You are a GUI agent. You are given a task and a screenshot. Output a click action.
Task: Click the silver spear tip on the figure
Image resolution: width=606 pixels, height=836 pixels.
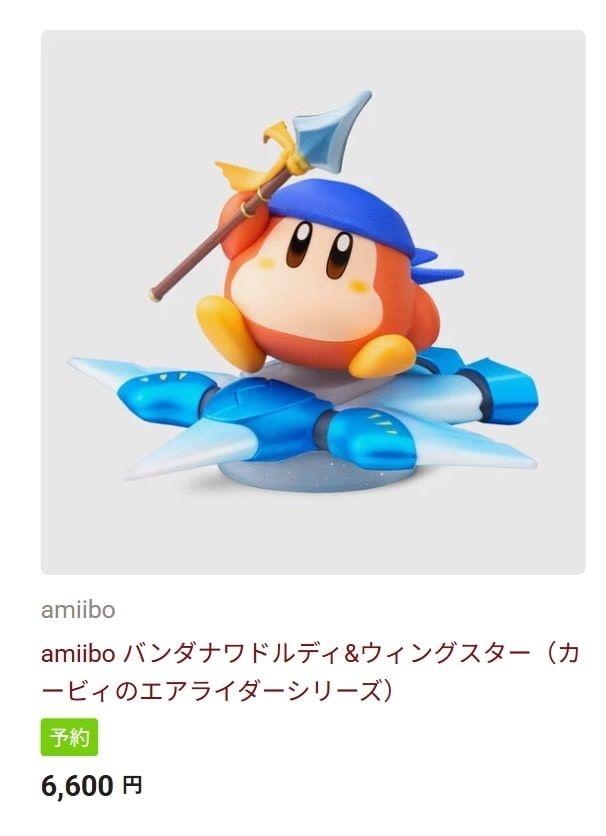pyautogui.click(x=329, y=131)
